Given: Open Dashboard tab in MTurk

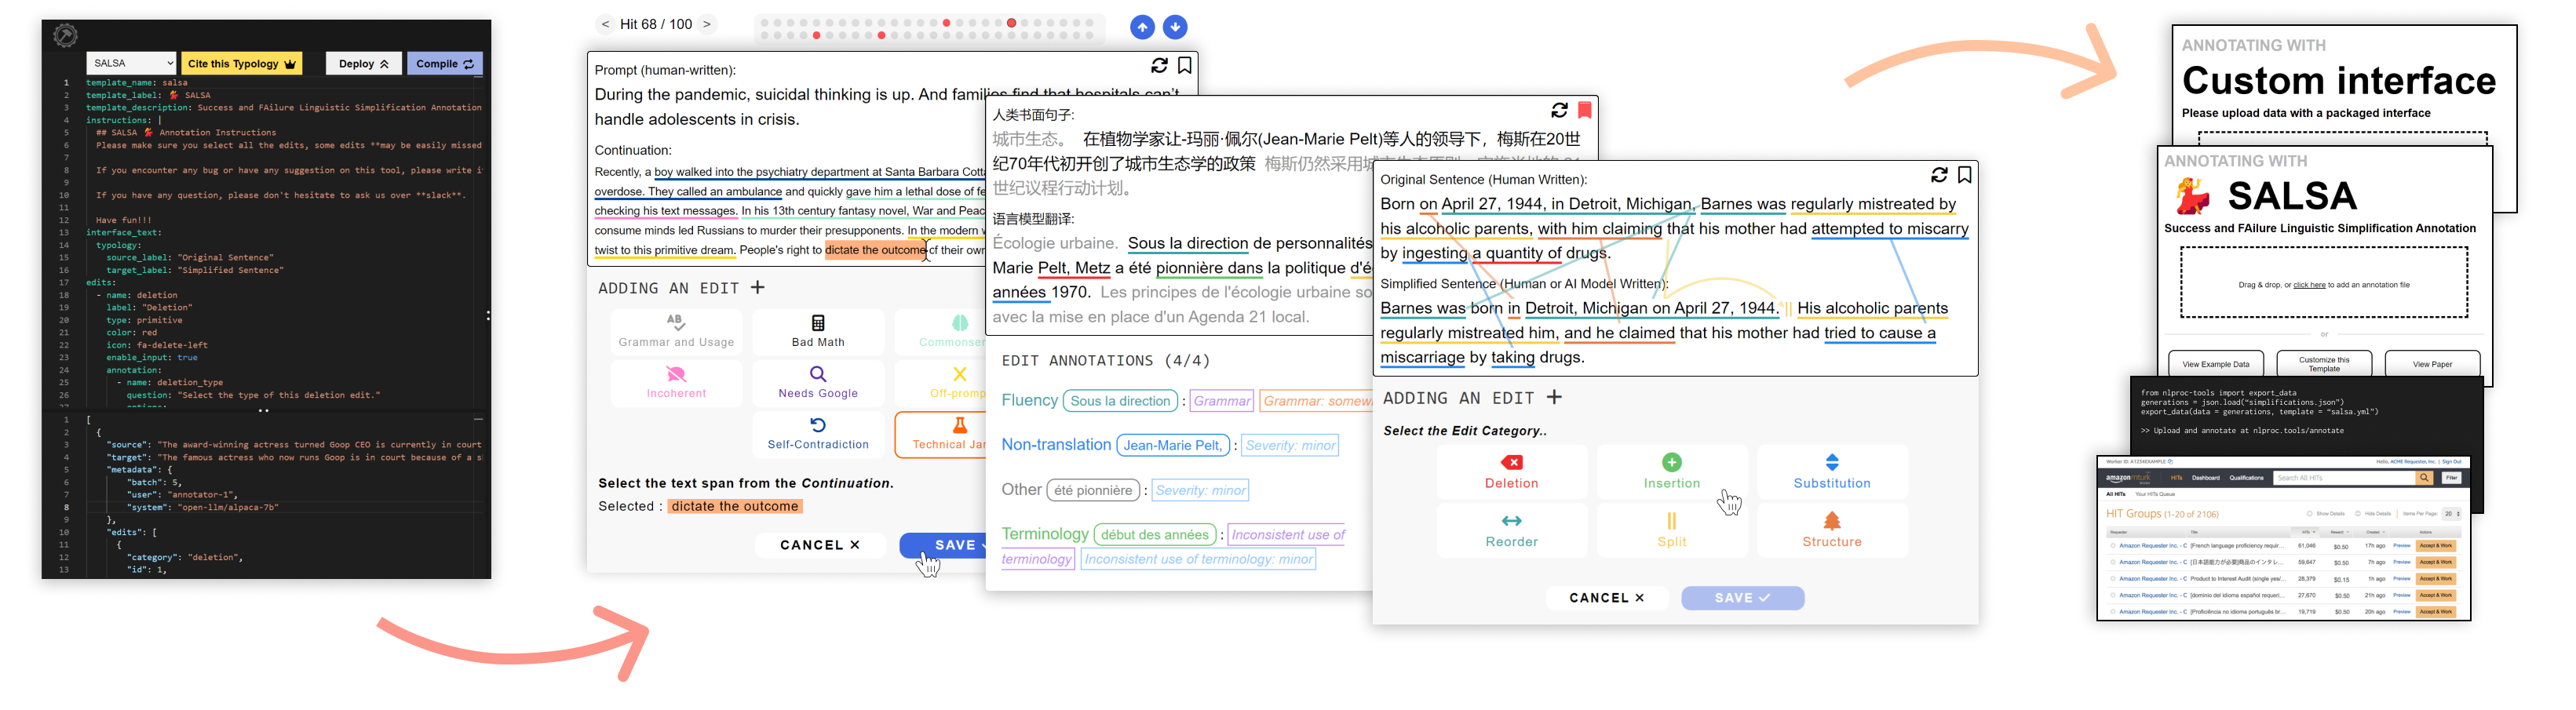Looking at the screenshot, I should [2205, 478].
